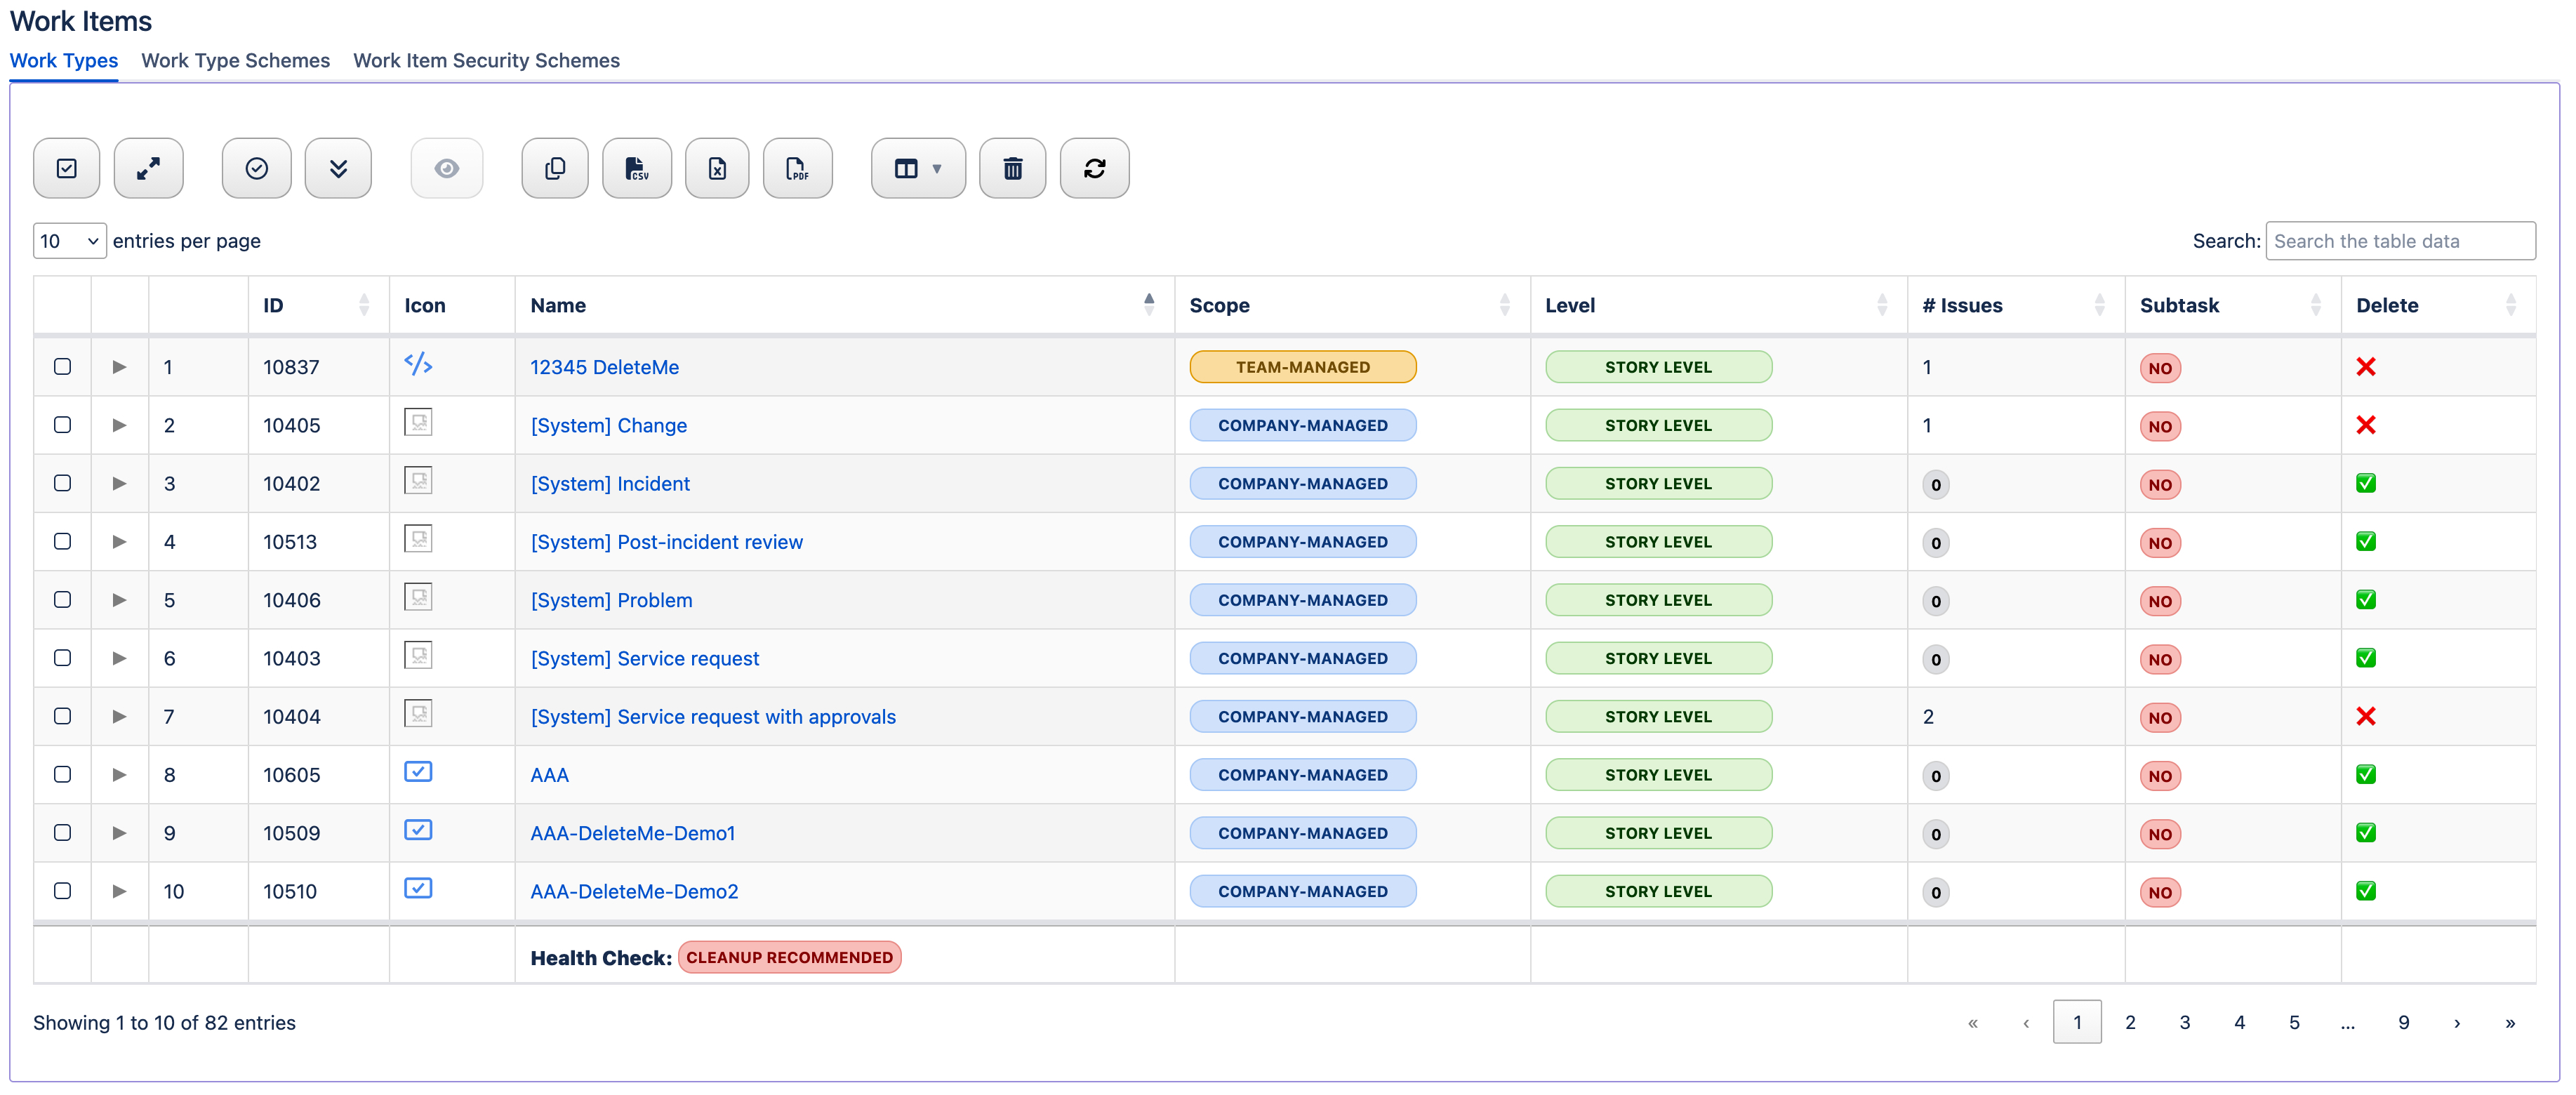The height and width of the screenshot is (1095, 2576).
Task: Click the expand fullscreen arrows button
Action: (x=148, y=168)
